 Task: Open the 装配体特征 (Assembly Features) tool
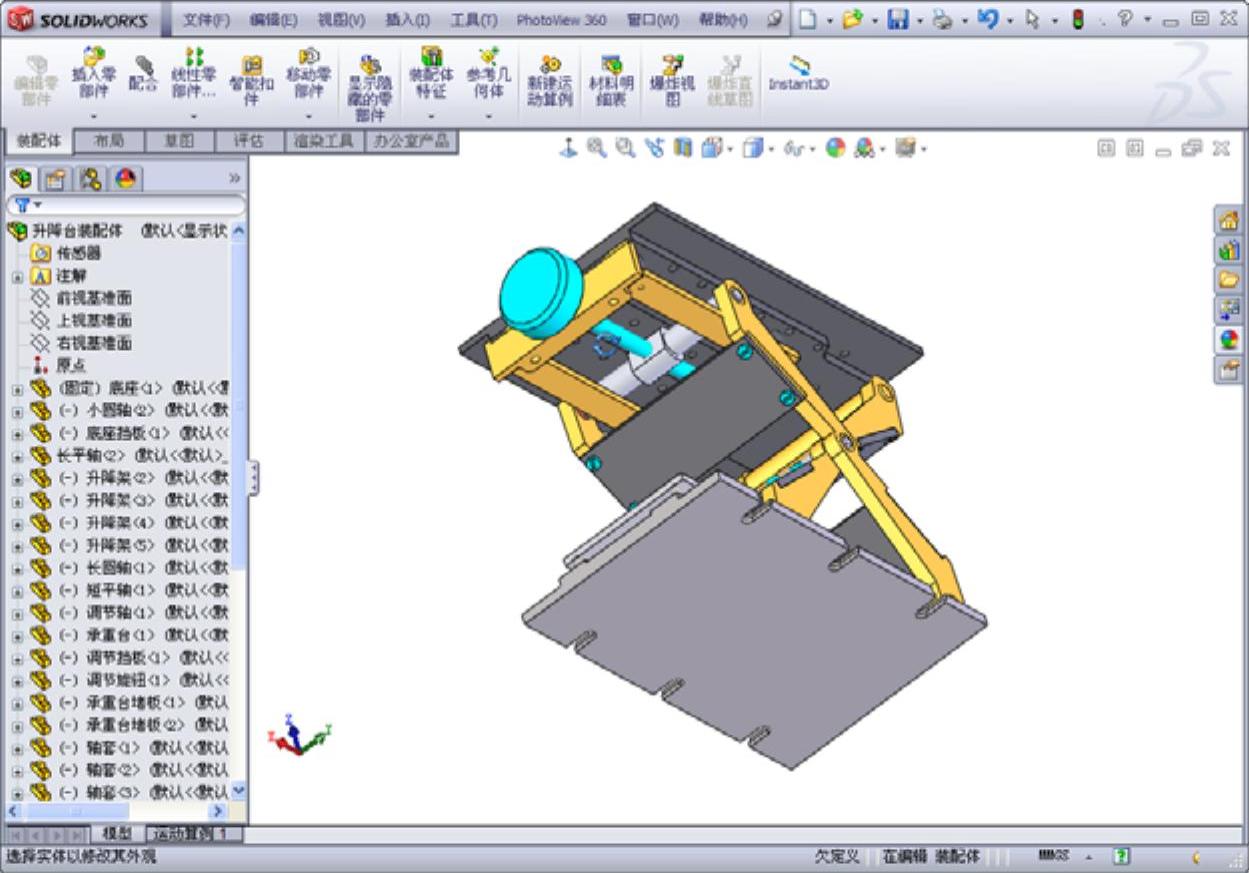point(431,73)
